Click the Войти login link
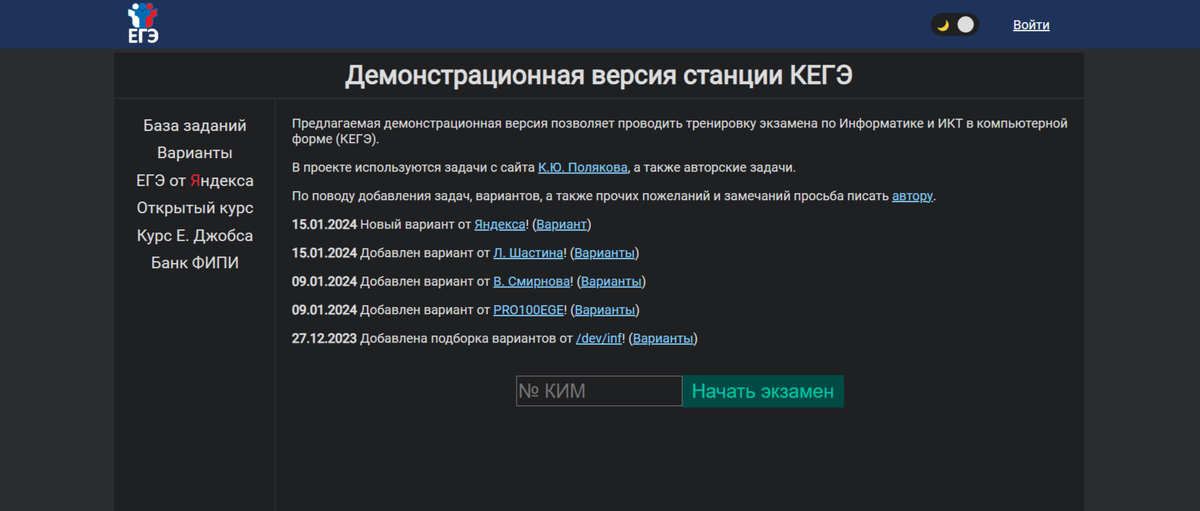 click(x=1031, y=25)
